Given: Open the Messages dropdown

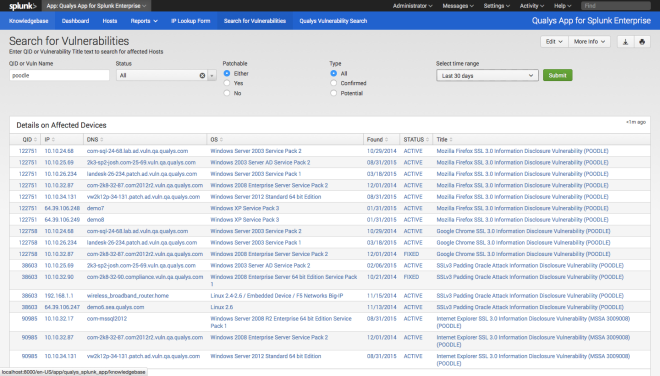Looking at the screenshot, I should click(458, 6).
